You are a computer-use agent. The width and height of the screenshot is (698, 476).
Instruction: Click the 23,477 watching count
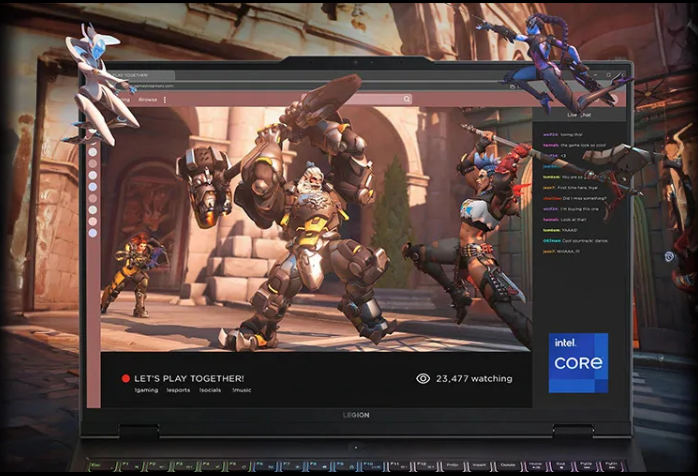(474, 378)
